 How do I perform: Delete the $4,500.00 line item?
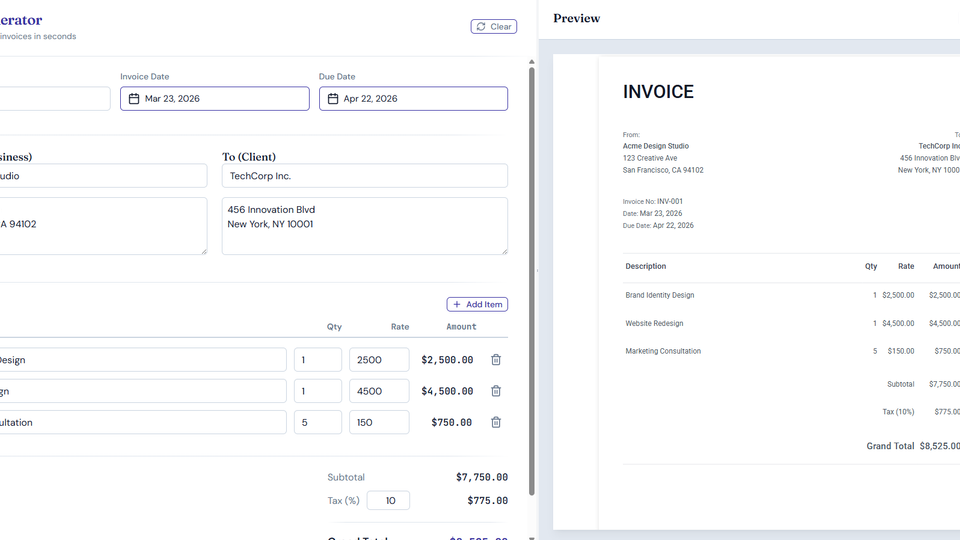click(x=496, y=391)
